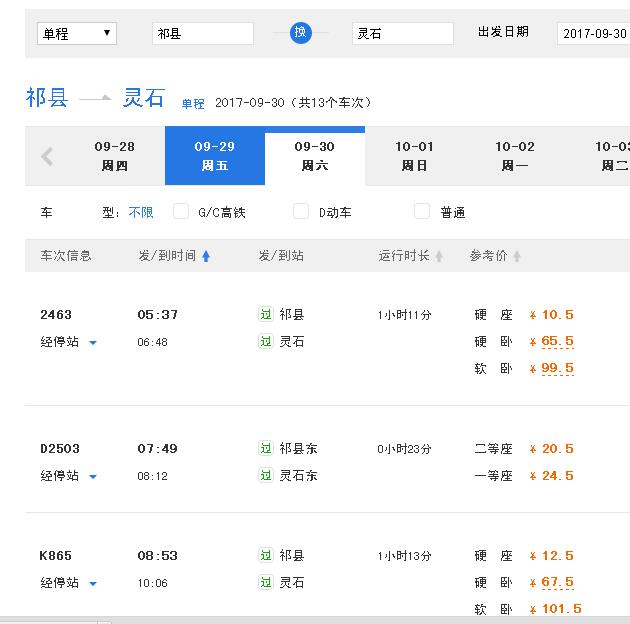Click the previous dates left arrow
The width and height of the screenshot is (630, 624).
click(x=47, y=156)
